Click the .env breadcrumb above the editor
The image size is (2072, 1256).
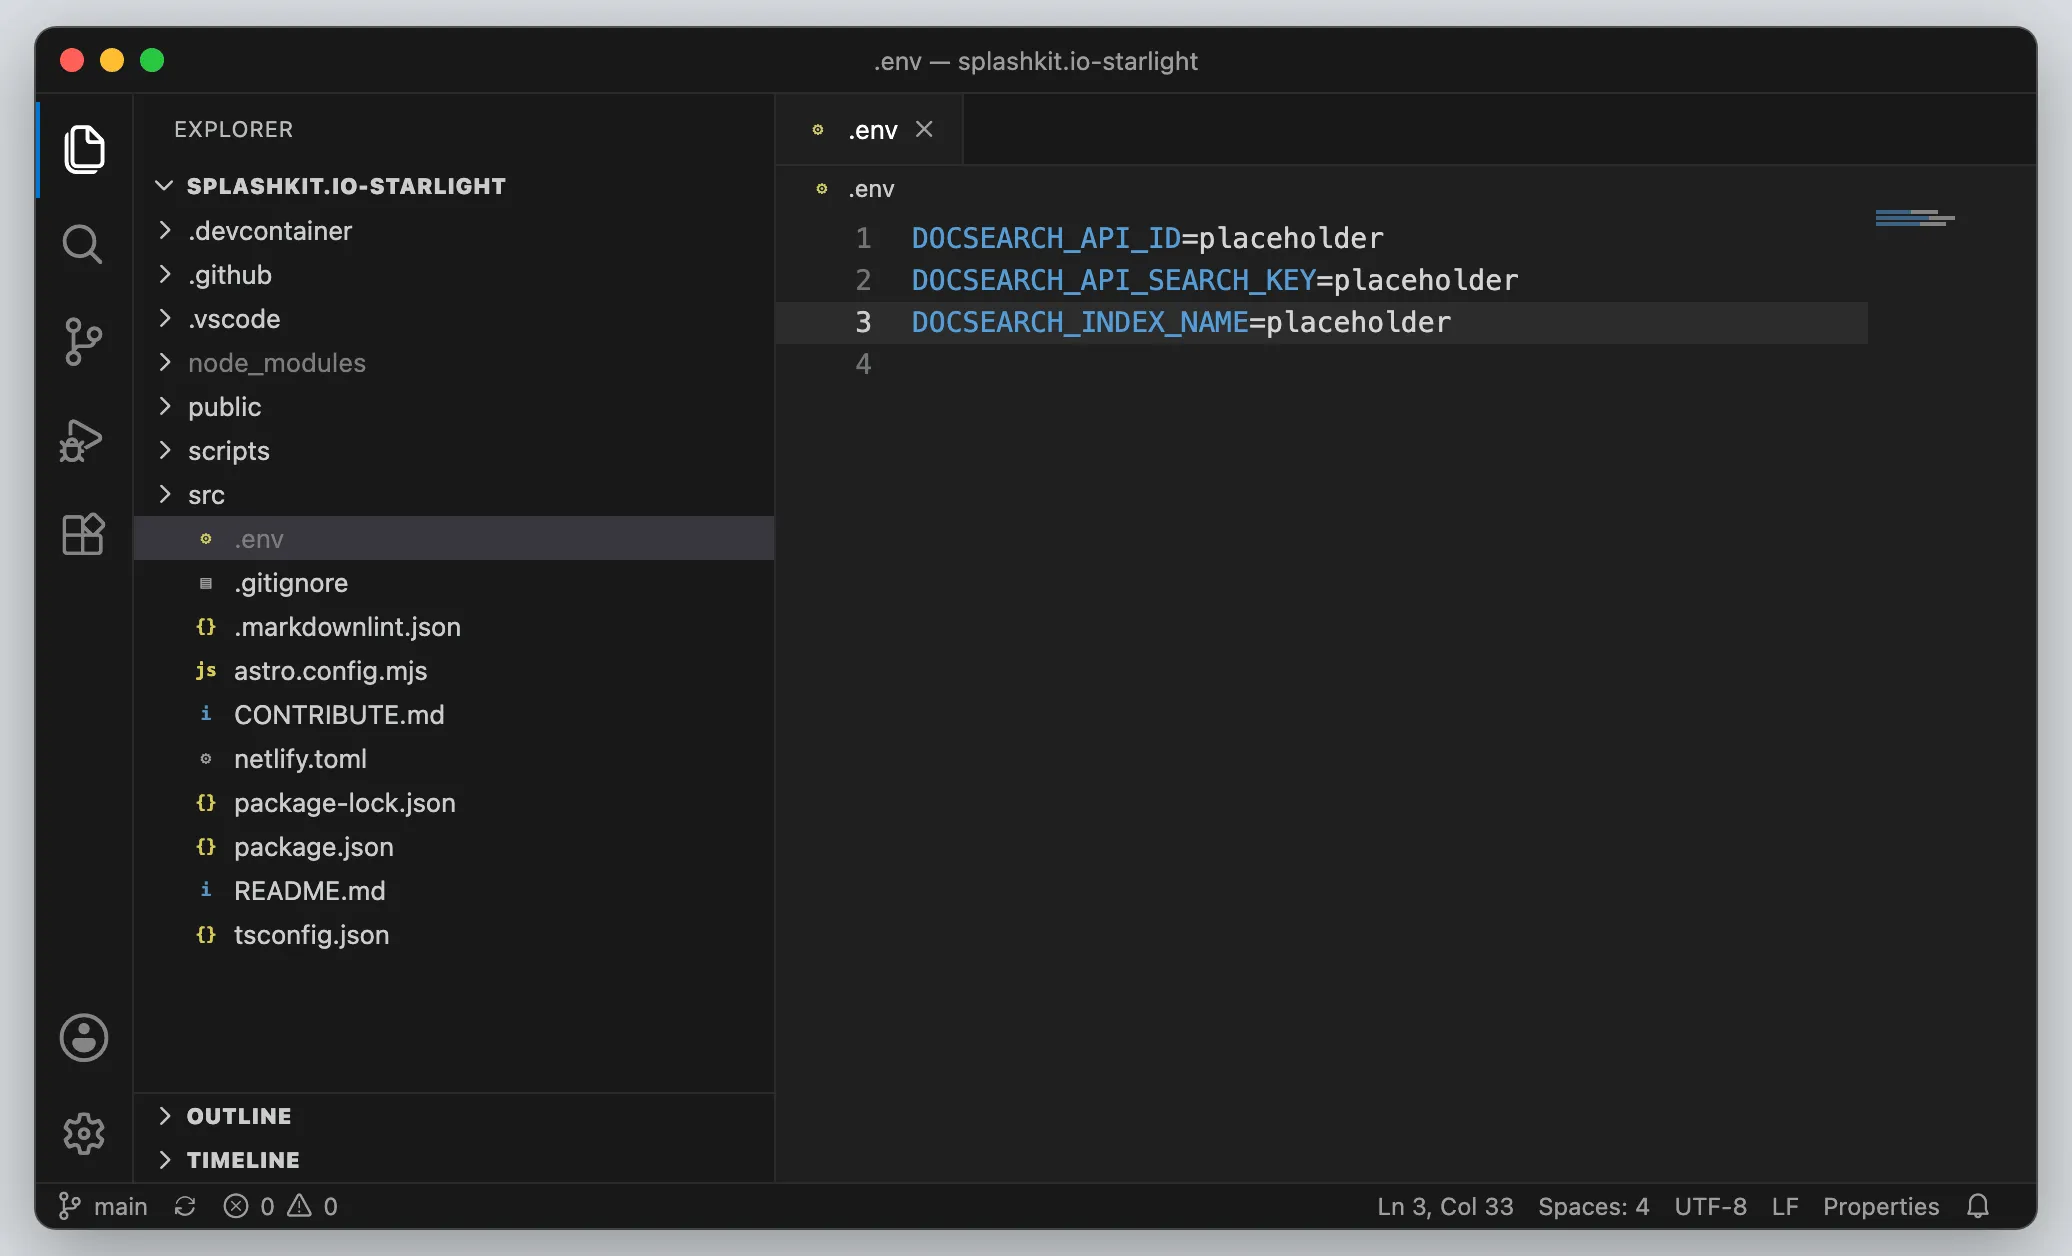click(x=871, y=189)
